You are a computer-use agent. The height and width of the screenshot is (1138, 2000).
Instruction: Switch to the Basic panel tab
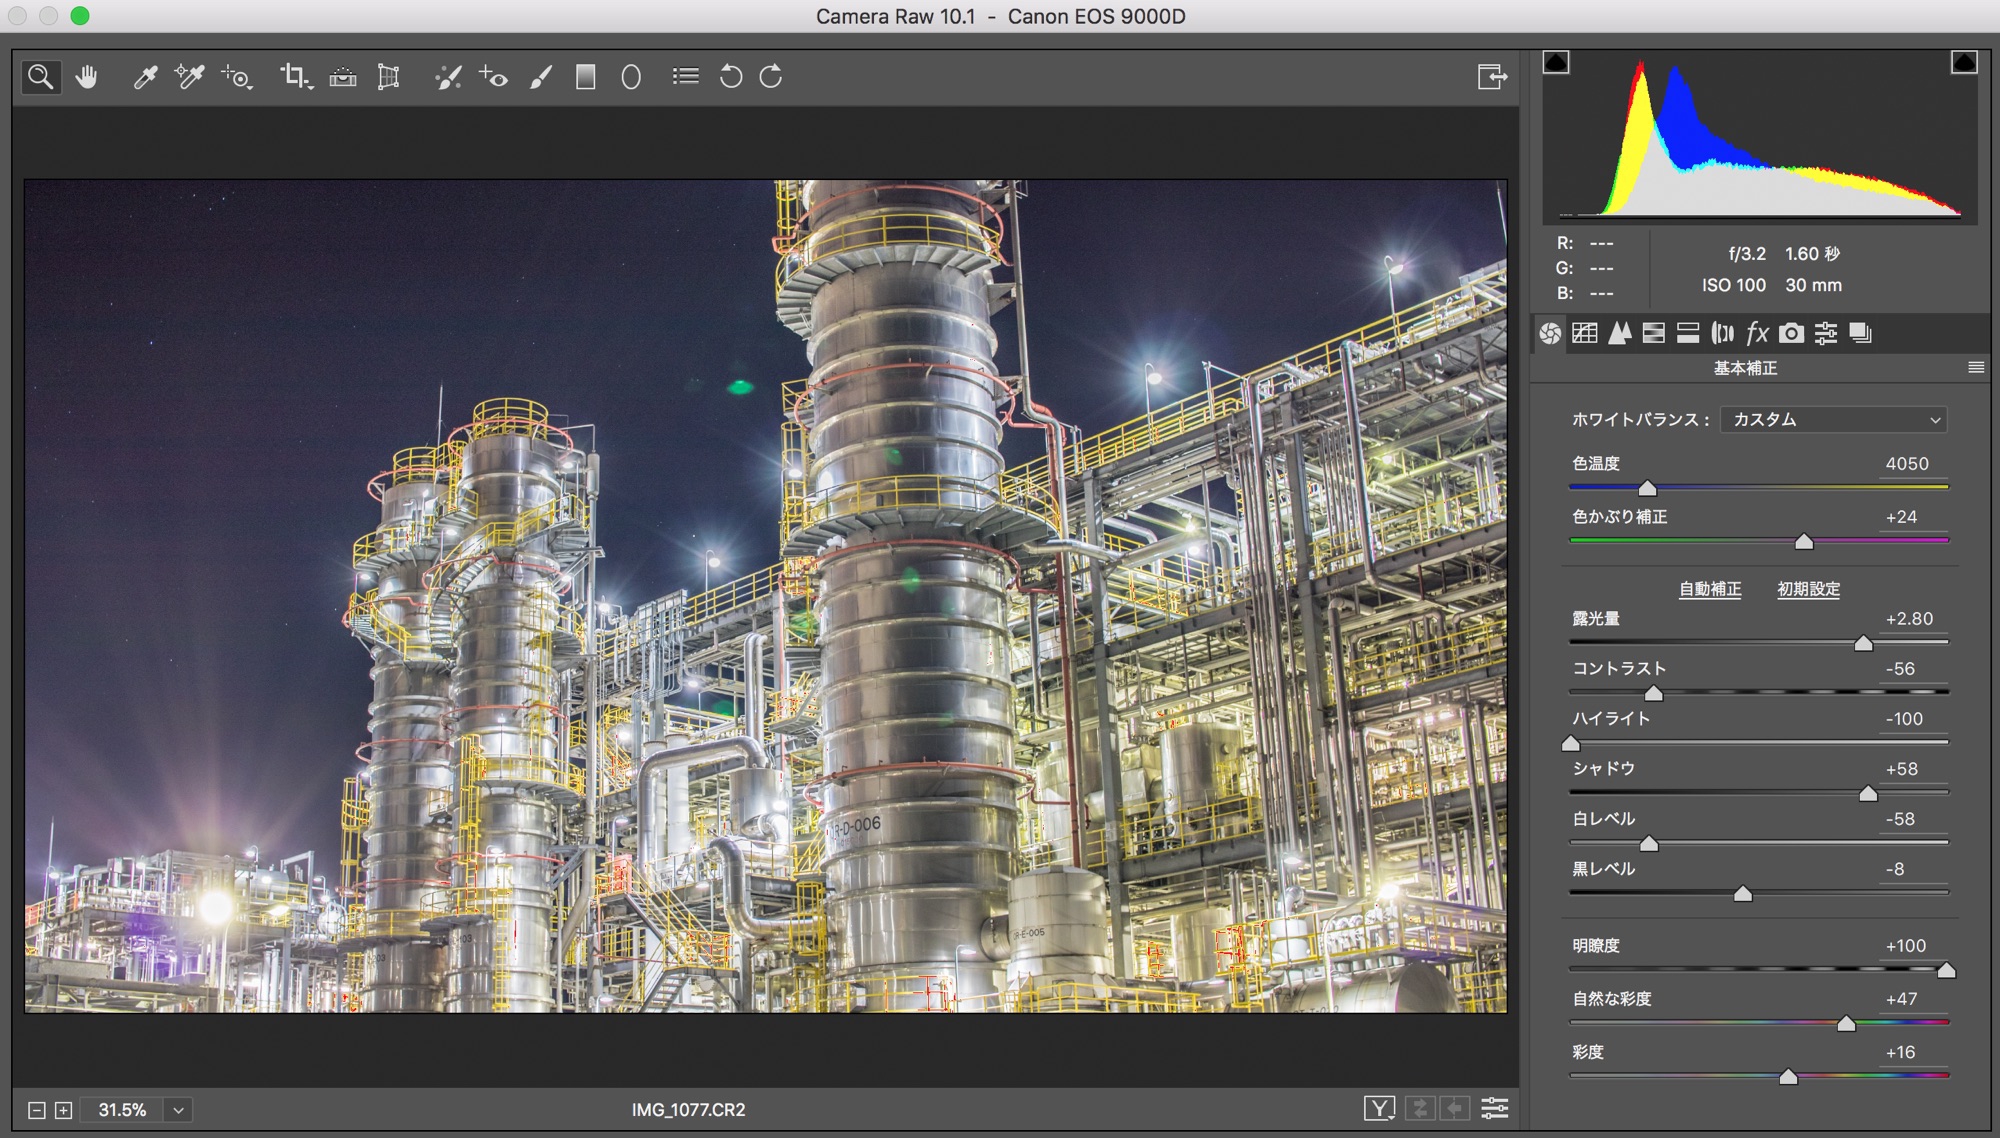[1550, 333]
